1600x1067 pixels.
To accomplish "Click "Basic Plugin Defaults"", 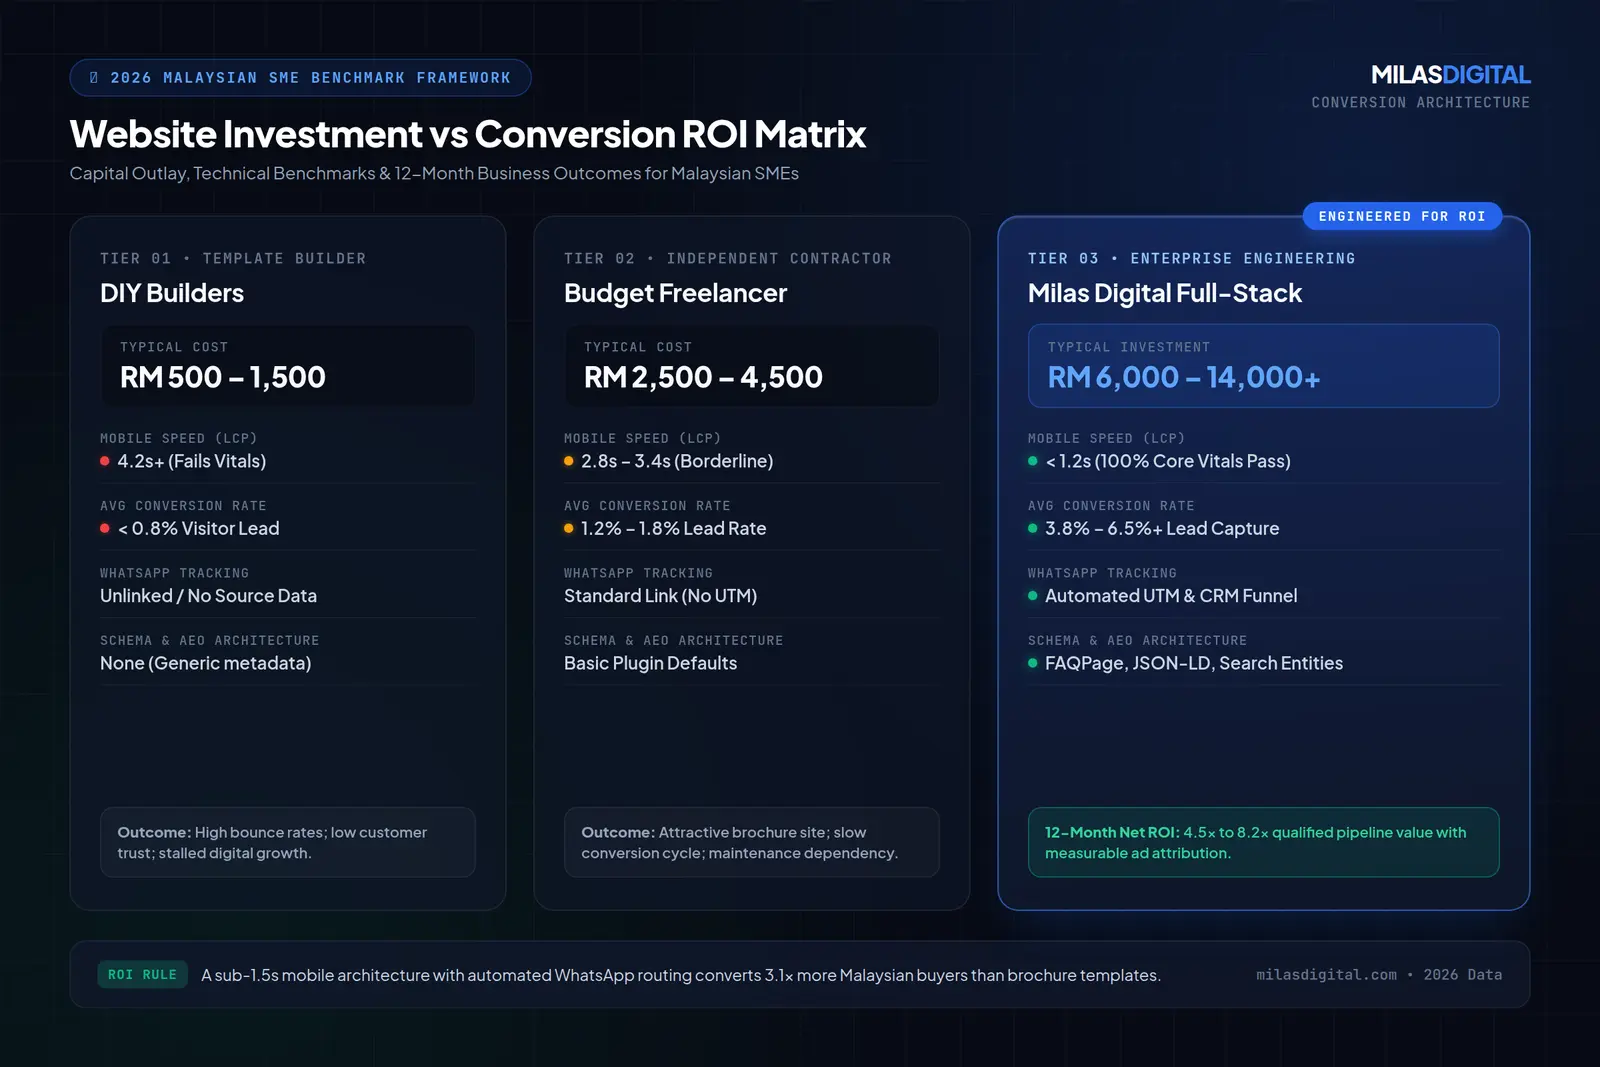I will [x=650, y=663].
